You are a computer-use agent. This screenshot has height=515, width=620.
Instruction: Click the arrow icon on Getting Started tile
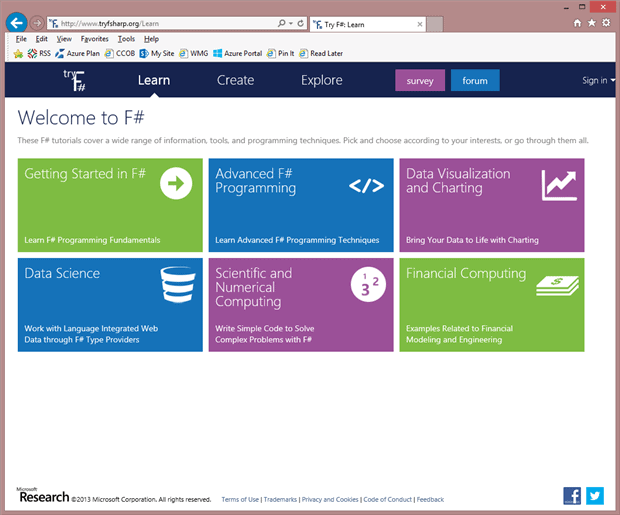[x=176, y=183]
